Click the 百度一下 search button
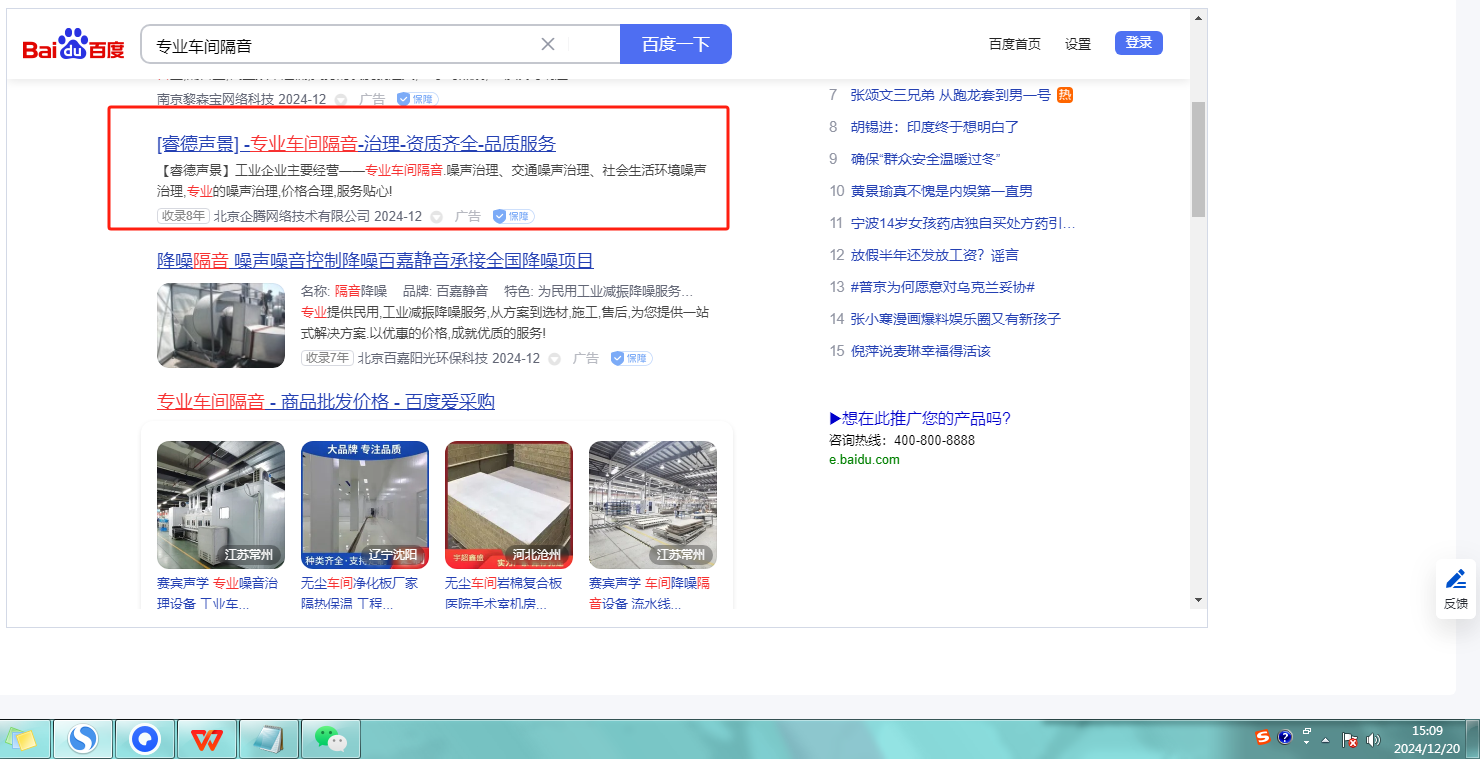The height and width of the screenshot is (759, 1480). tap(676, 44)
